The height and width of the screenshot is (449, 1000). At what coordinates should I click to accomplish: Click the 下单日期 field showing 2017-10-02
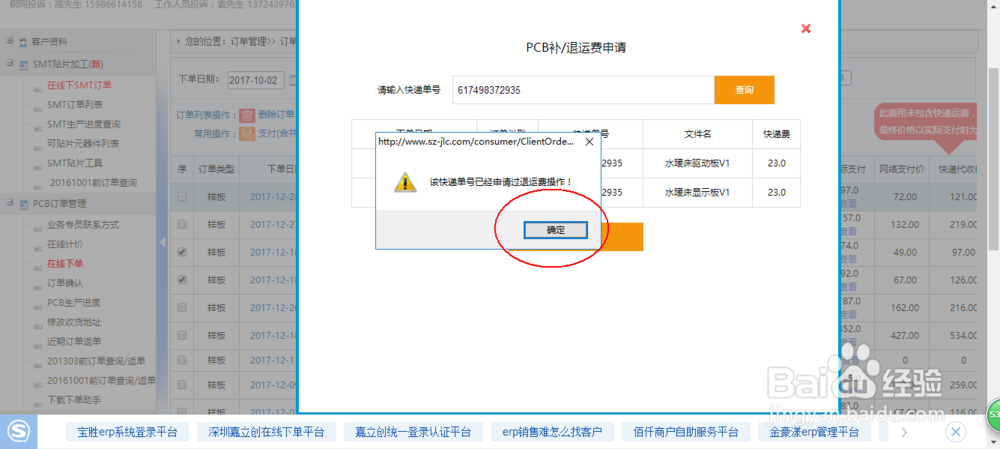click(255, 80)
